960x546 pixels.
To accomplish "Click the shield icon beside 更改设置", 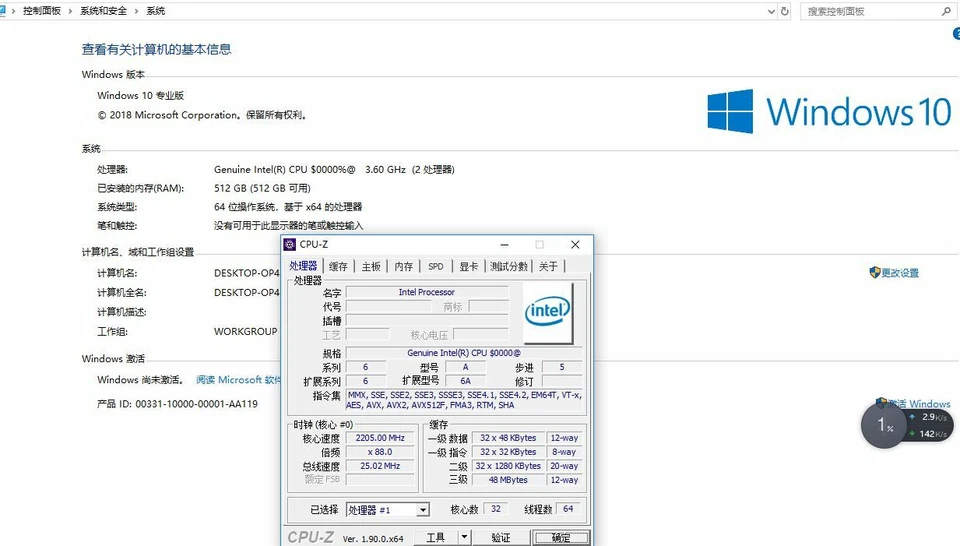I will pos(874,272).
